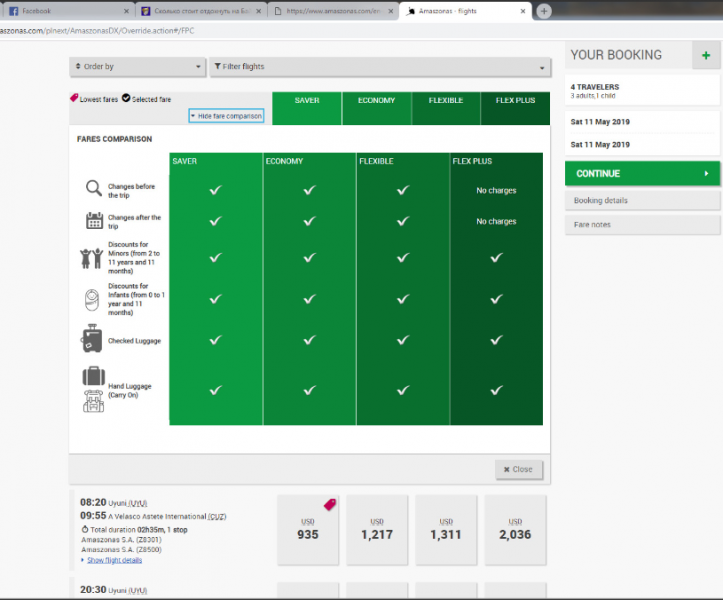
Task: Click the SAVER column header in comparison table
Action: tap(185, 161)
